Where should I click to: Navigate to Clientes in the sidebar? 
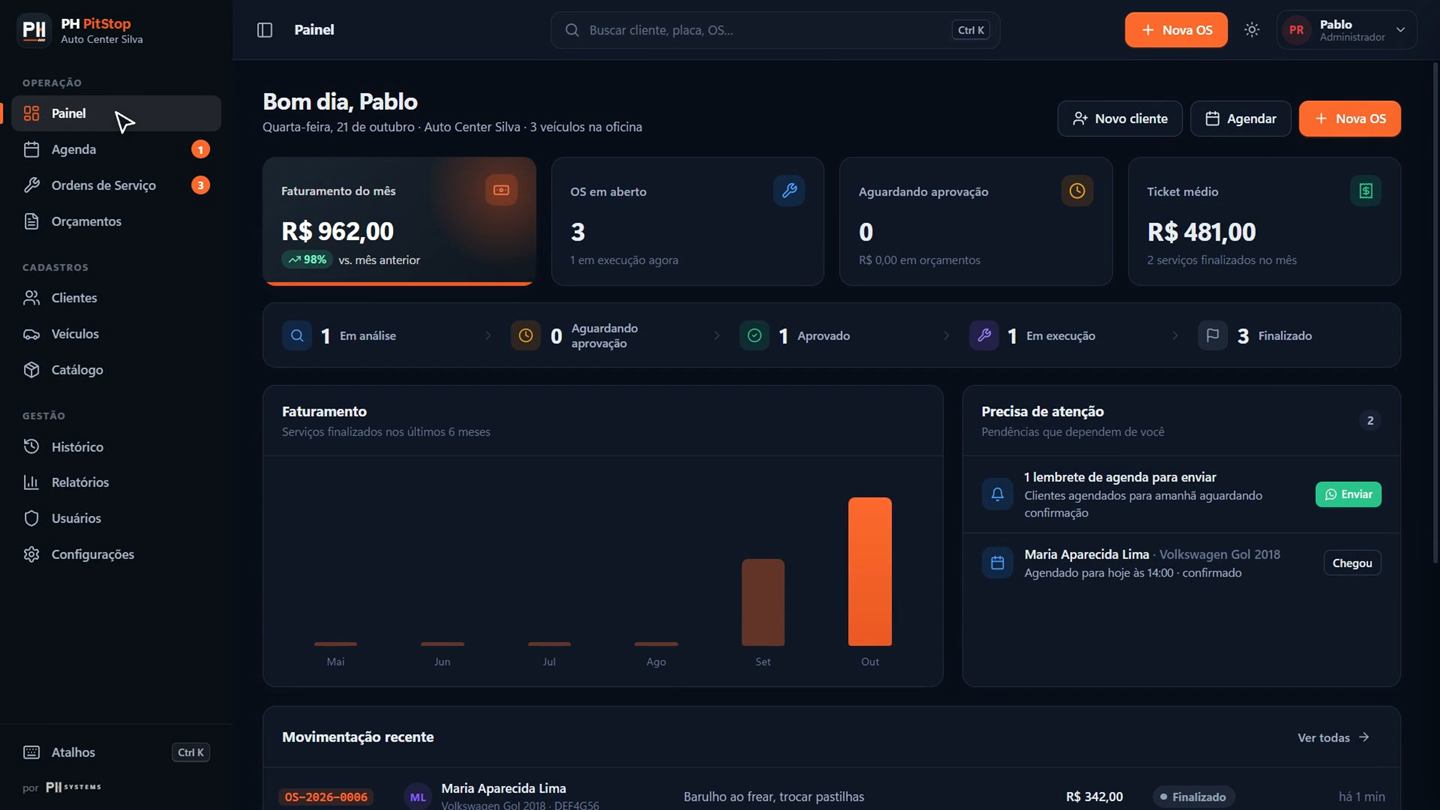point(116,298)
